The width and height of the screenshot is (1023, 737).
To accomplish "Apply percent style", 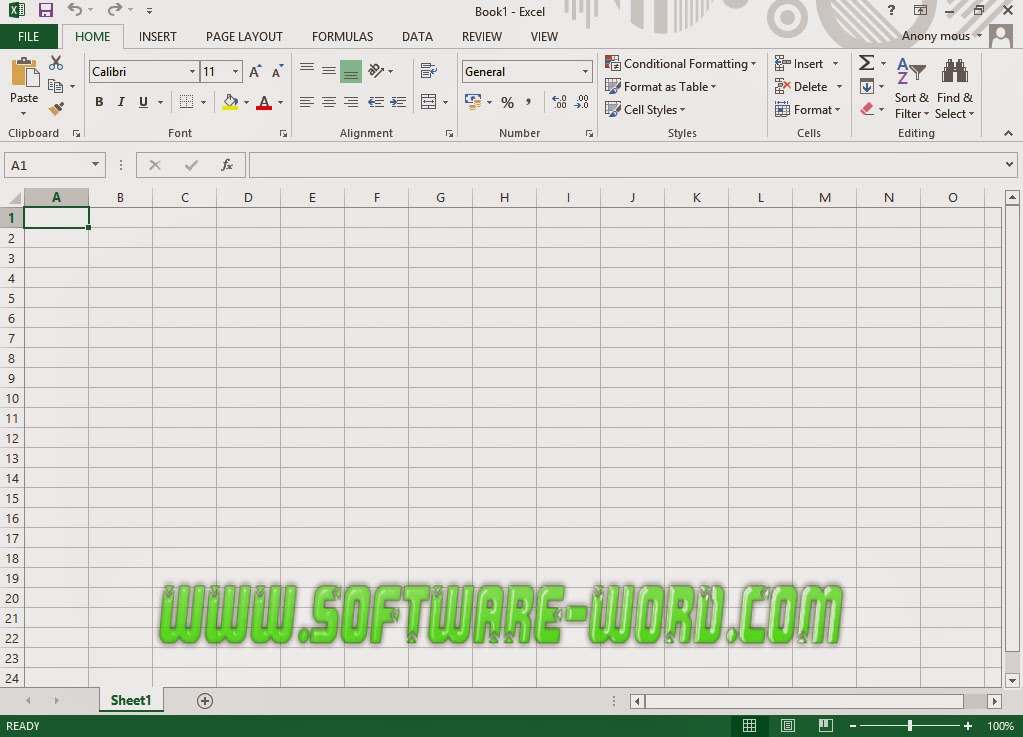I will (x=508, y=102).
